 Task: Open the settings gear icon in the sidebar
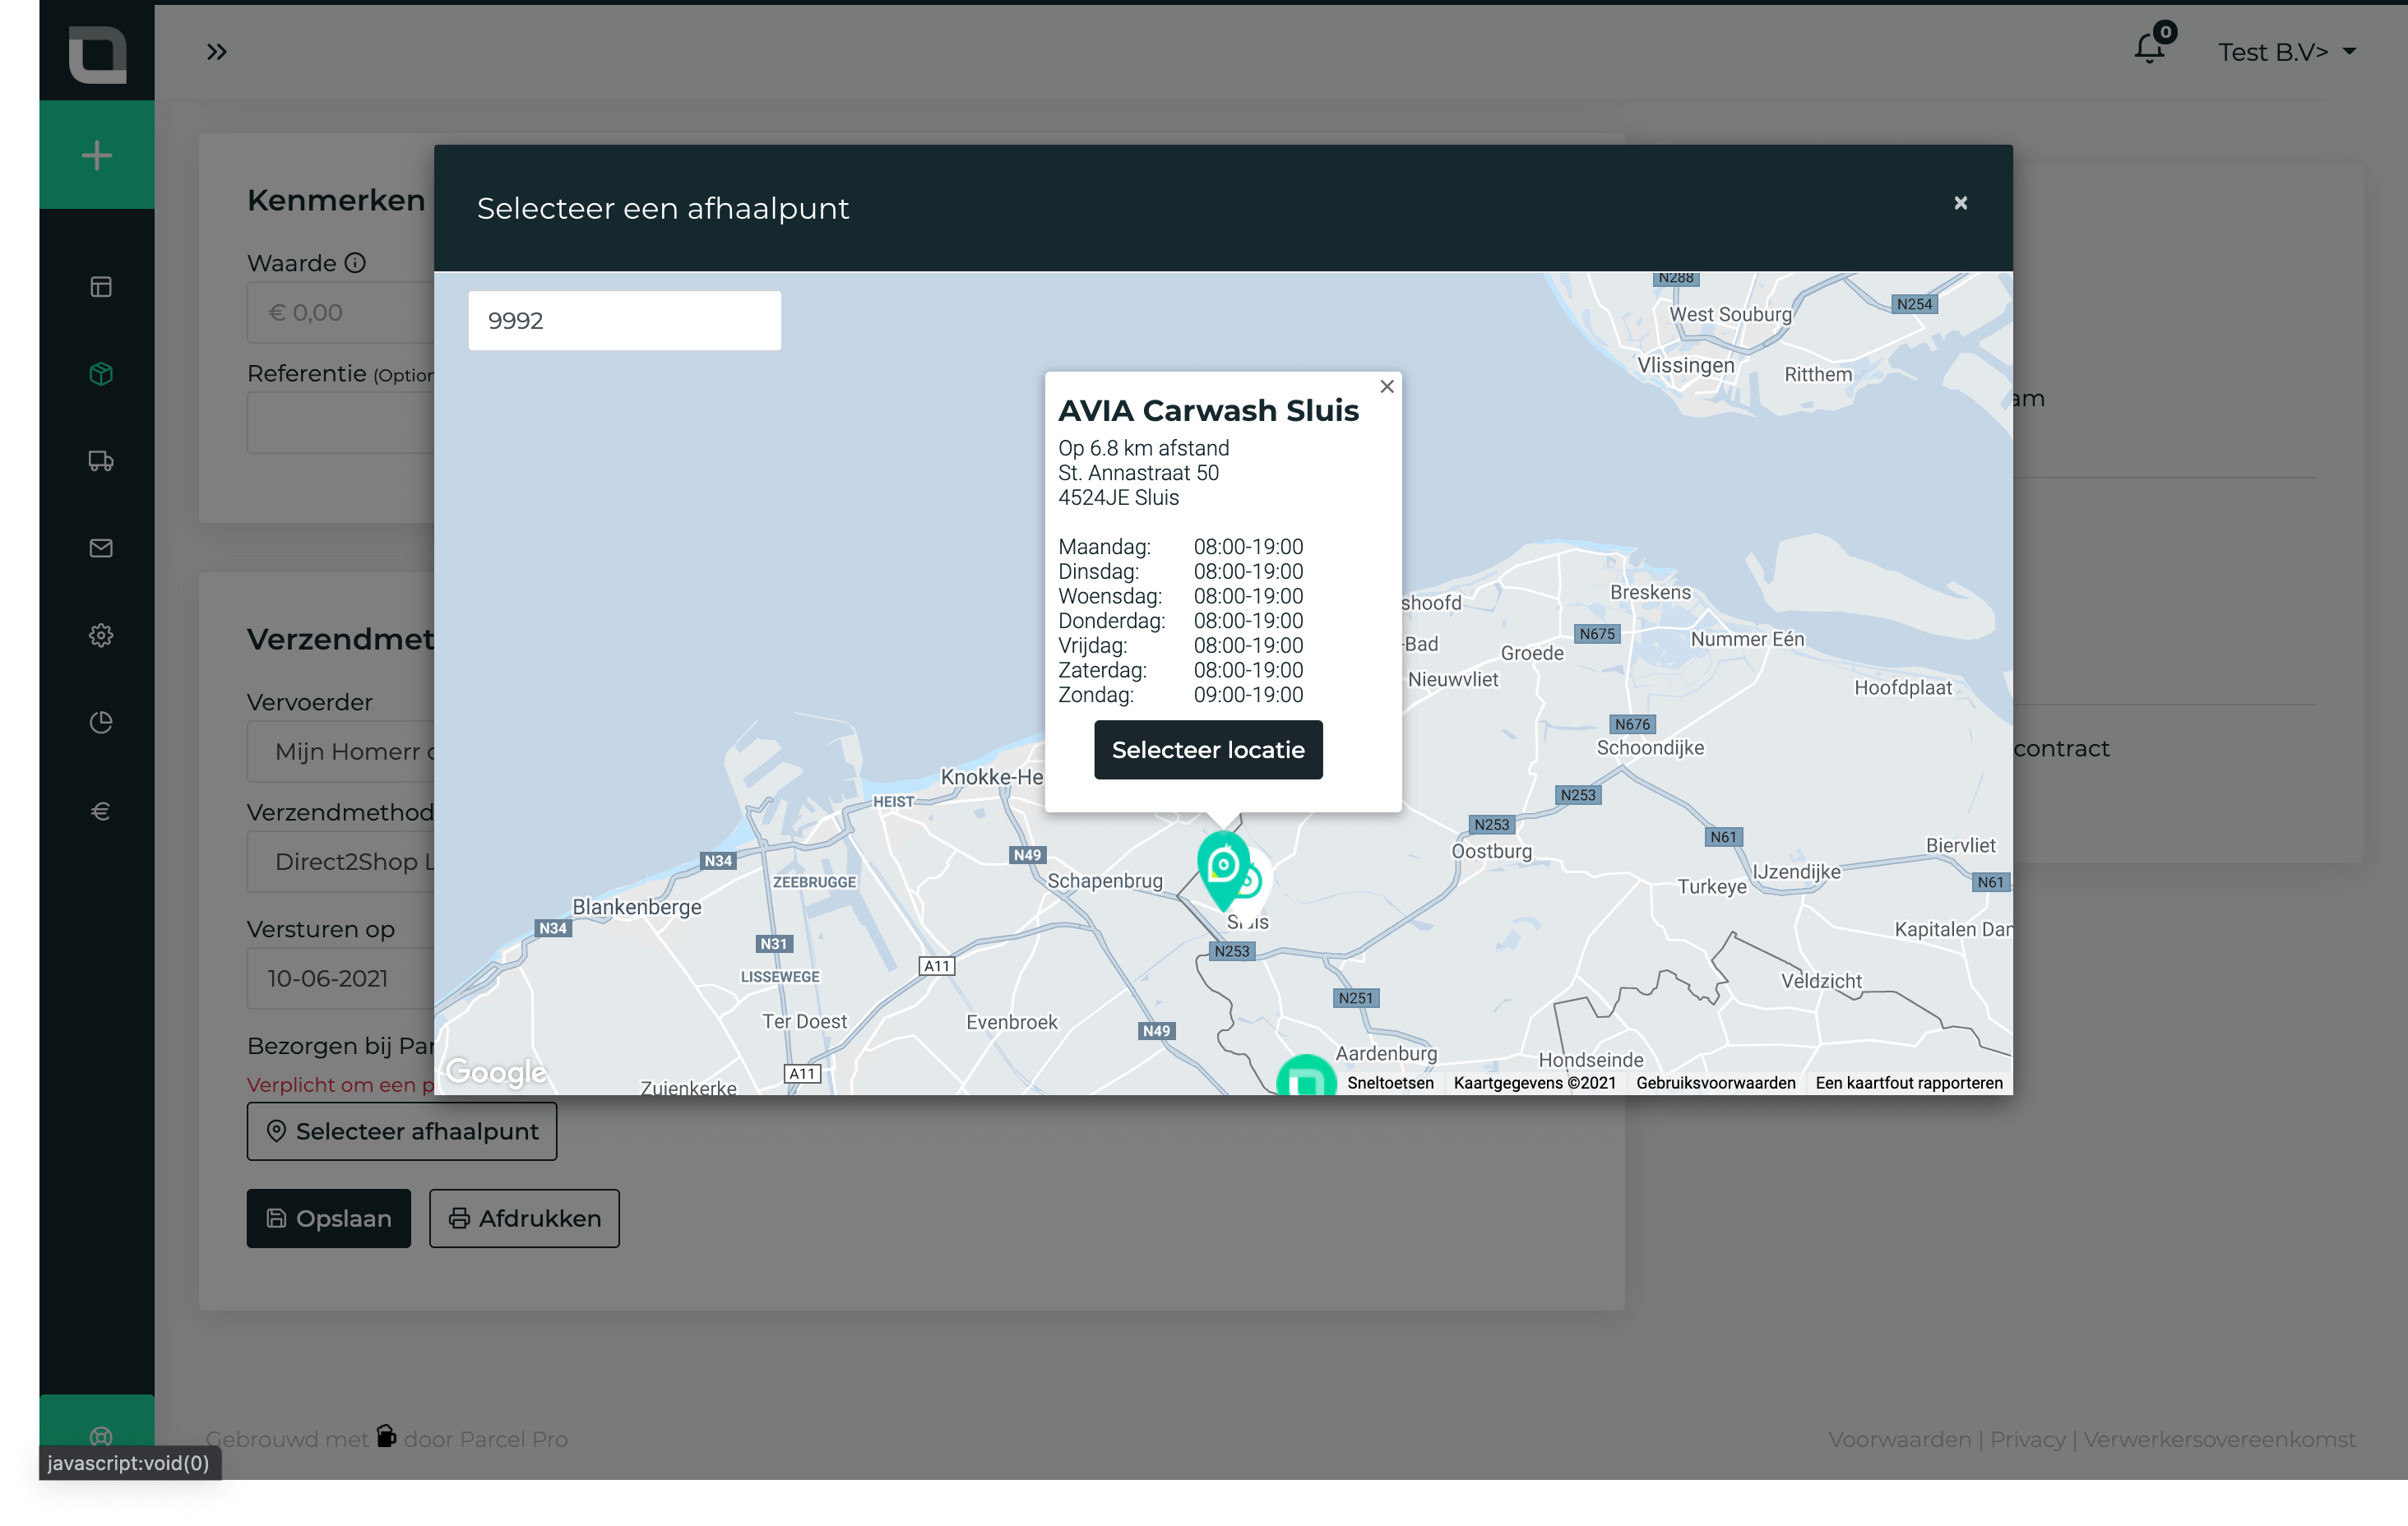tap(101, 635)
